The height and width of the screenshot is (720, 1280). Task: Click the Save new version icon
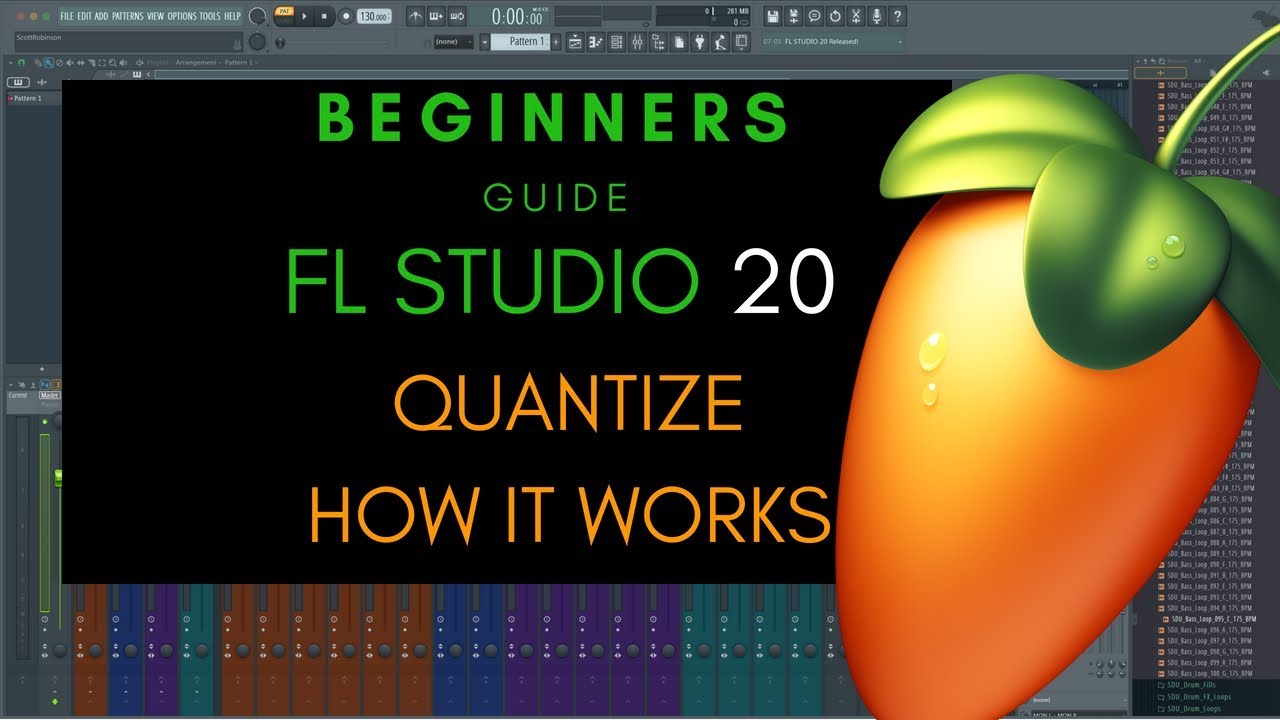click(794, 16)
